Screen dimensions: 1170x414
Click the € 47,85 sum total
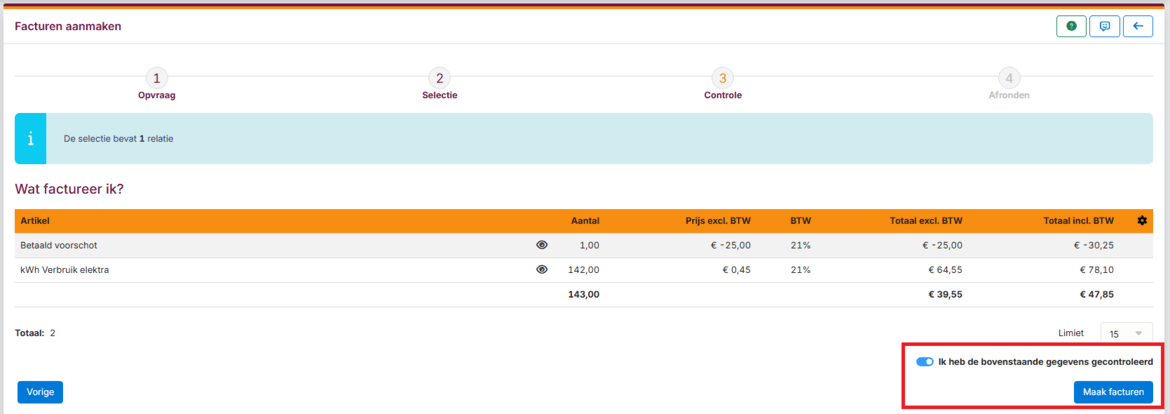(1096, 295)
